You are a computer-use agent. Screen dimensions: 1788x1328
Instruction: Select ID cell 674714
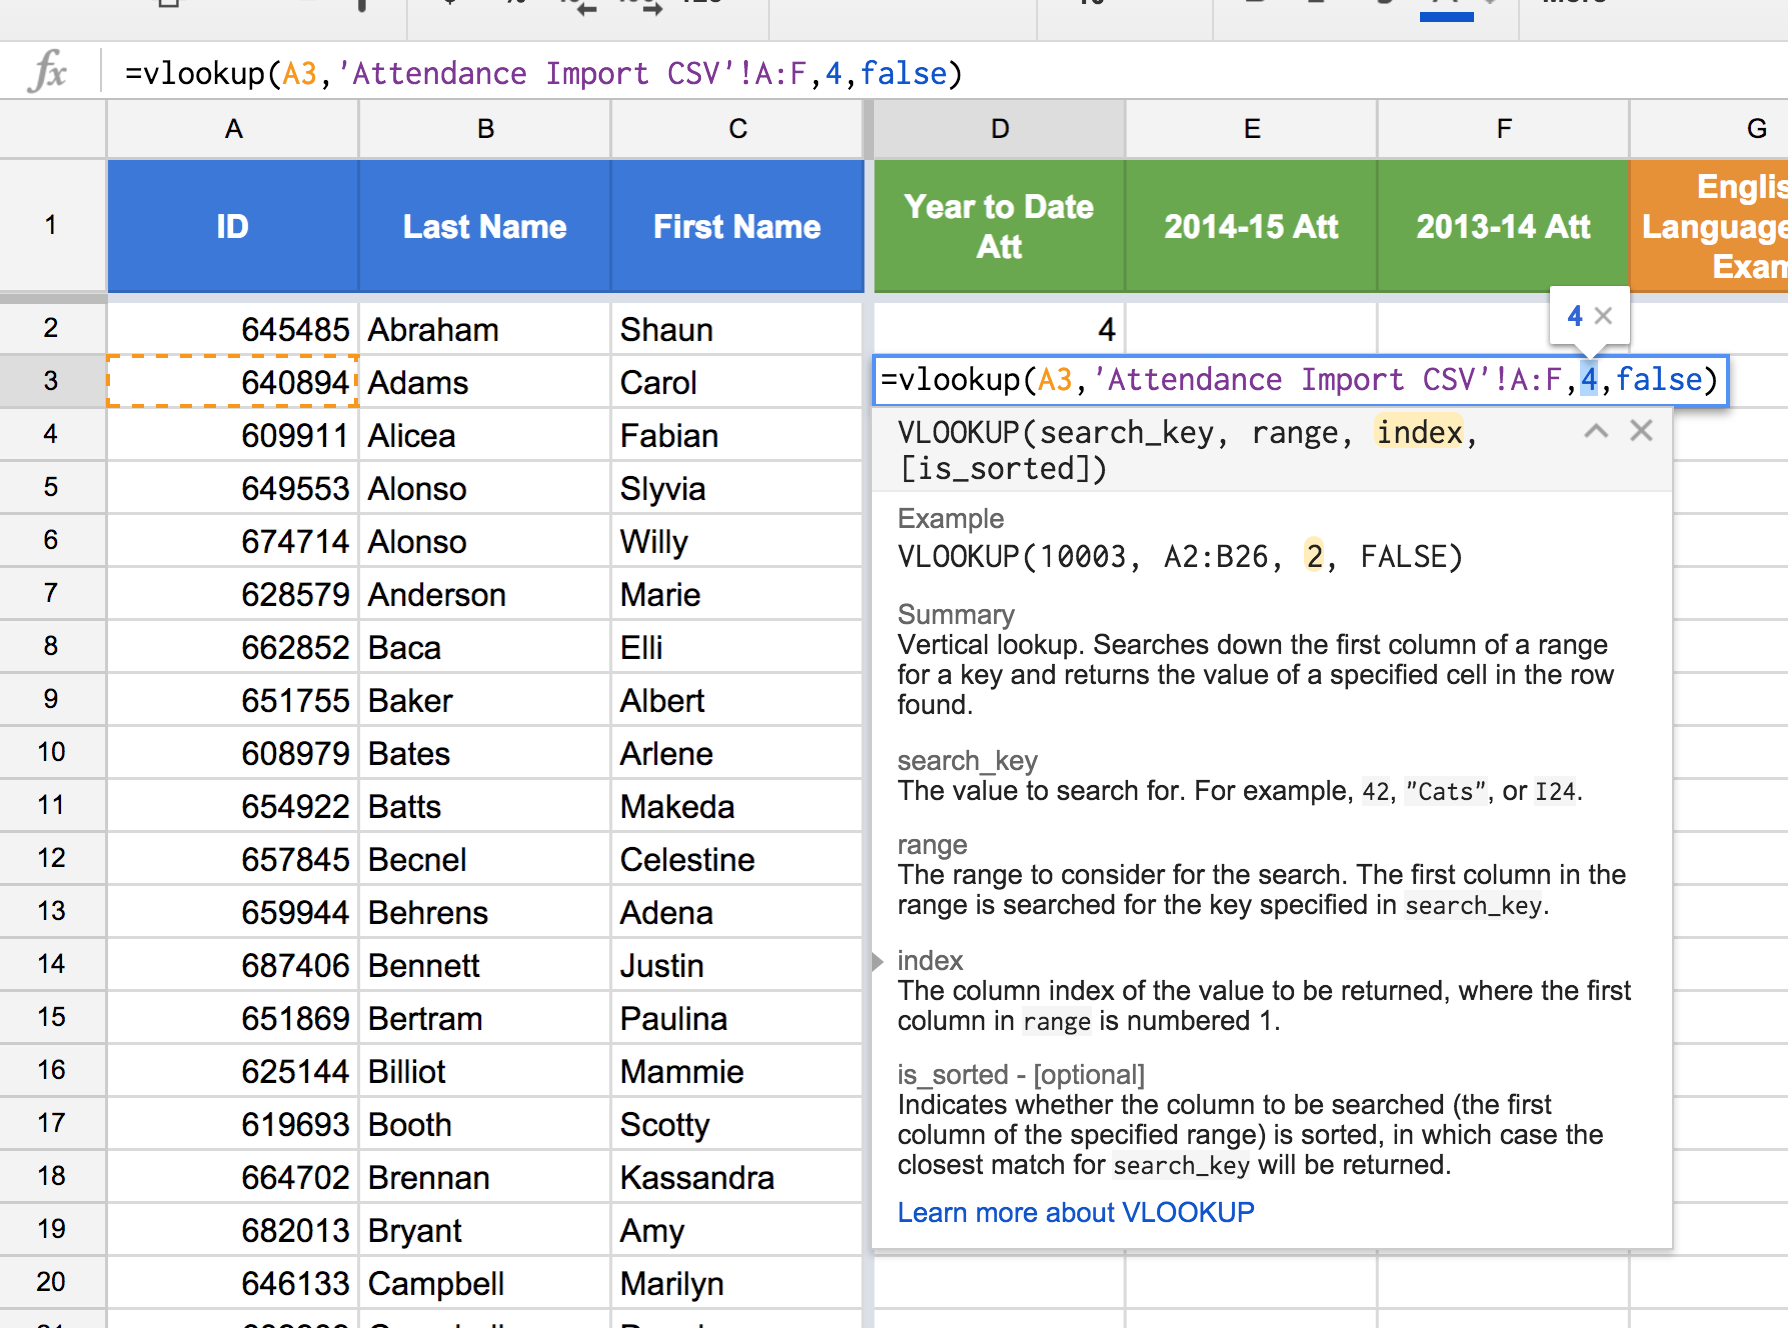[233, 541]
